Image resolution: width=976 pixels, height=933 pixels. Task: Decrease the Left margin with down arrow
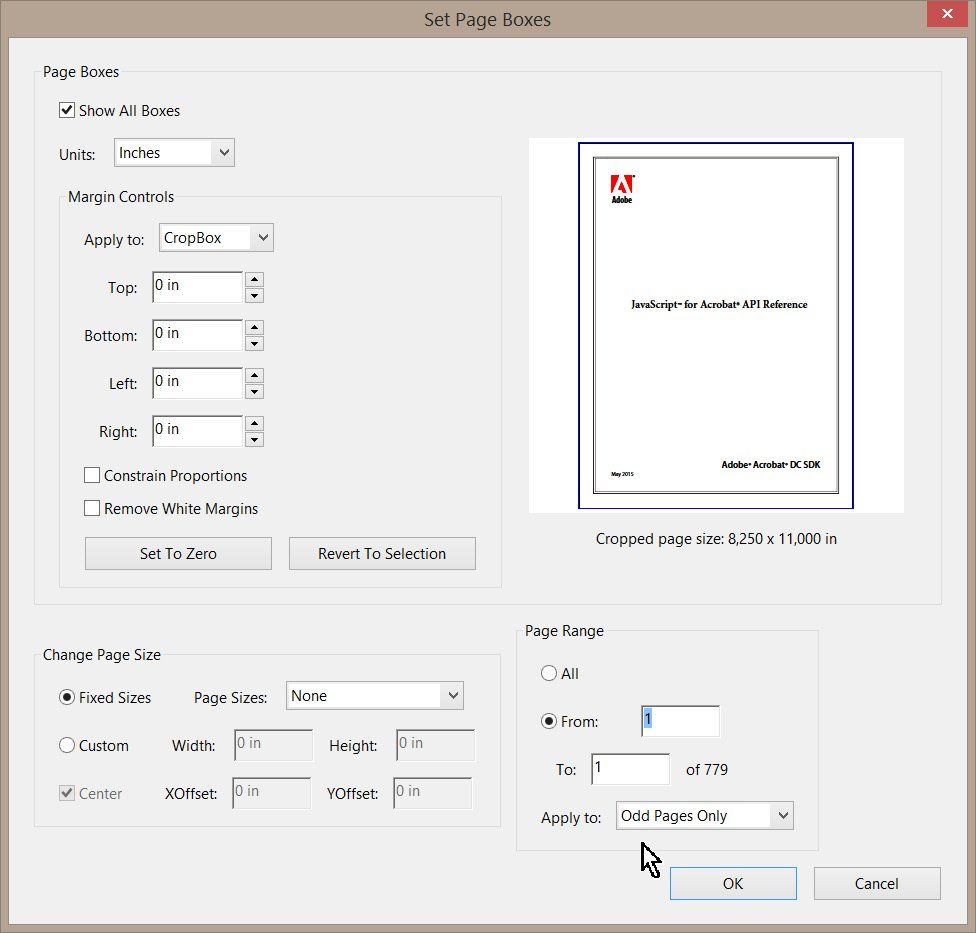tap(254, 392)
